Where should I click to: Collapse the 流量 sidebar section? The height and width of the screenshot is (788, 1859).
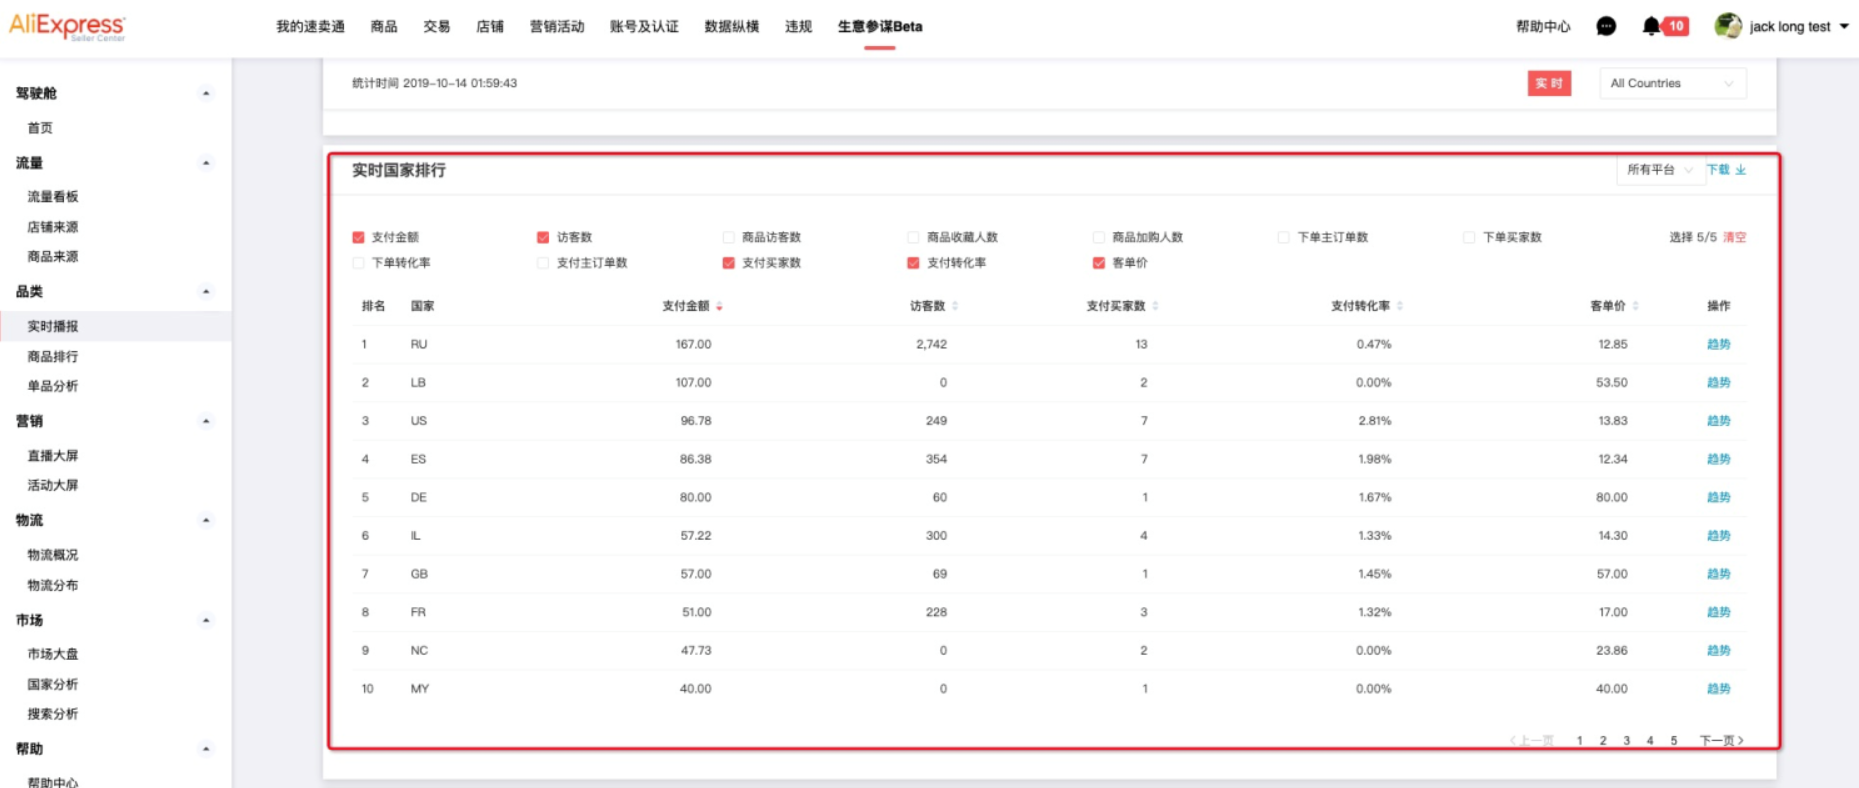pos(206,163)
